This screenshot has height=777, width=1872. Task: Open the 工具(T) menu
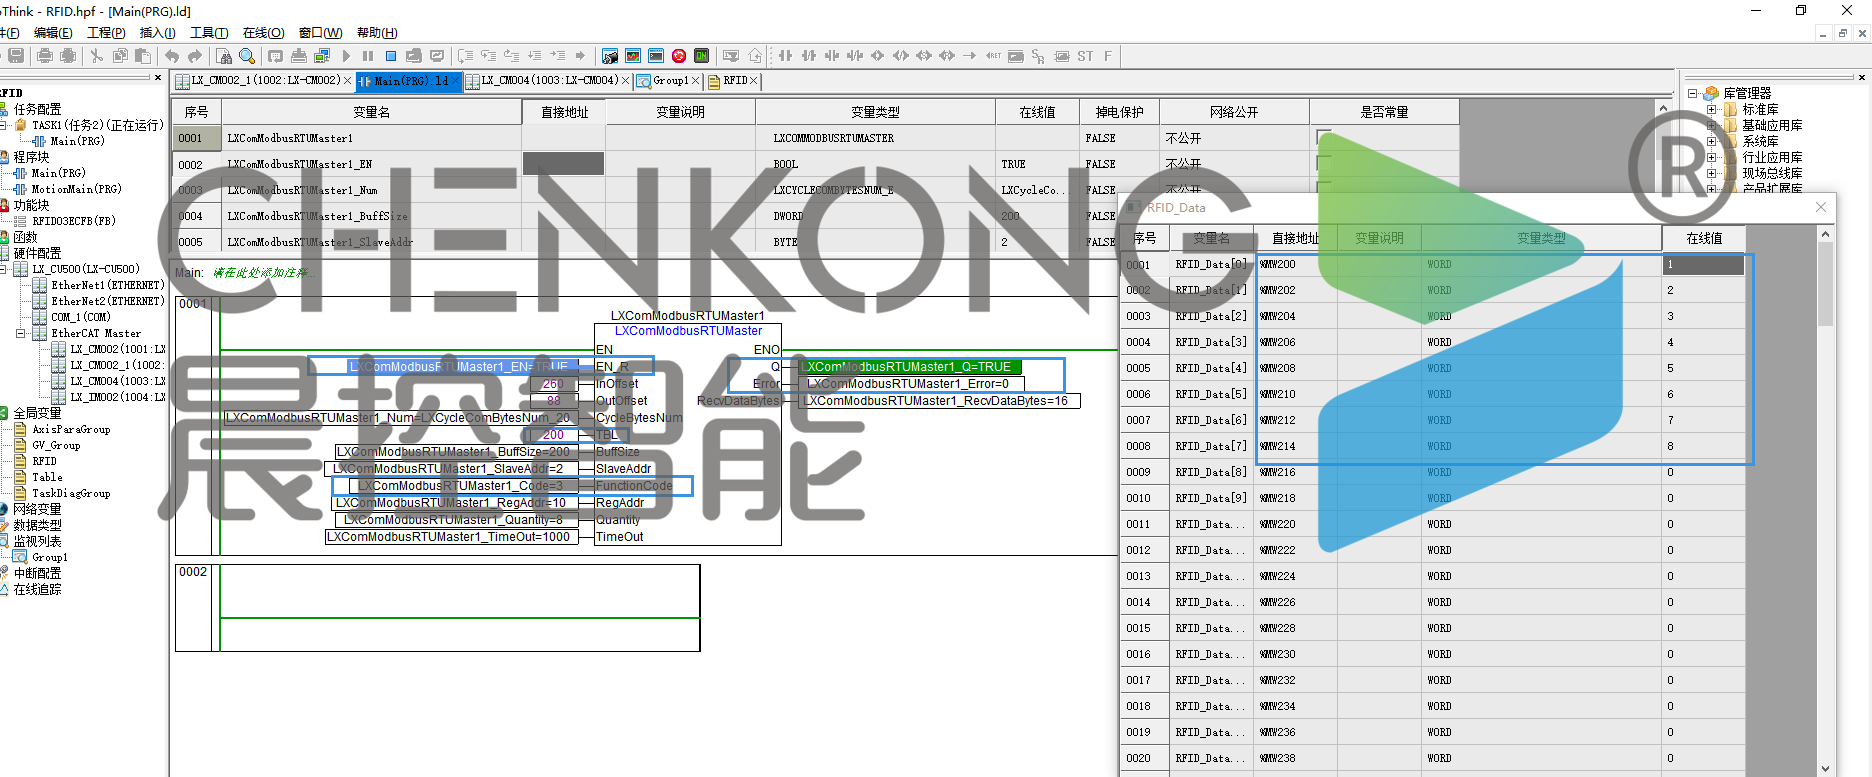[x=209, y=33]
